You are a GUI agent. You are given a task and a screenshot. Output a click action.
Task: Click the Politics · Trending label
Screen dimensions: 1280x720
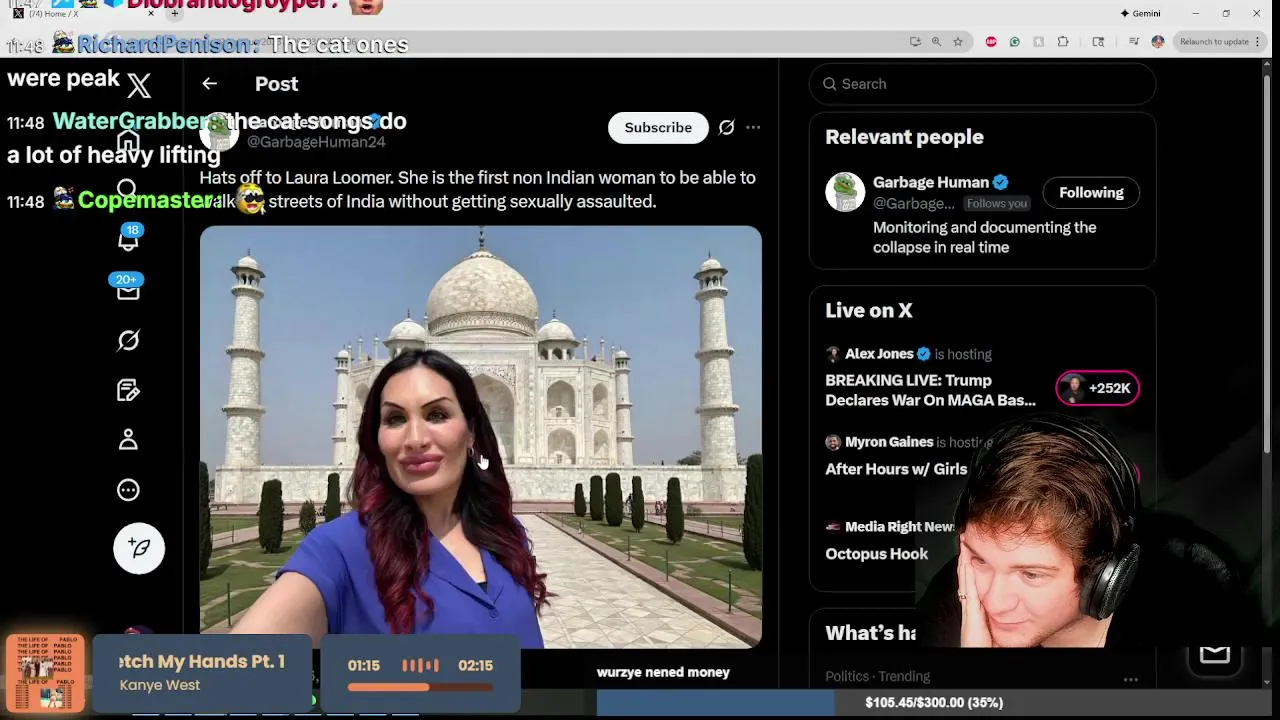click(877, 677)
